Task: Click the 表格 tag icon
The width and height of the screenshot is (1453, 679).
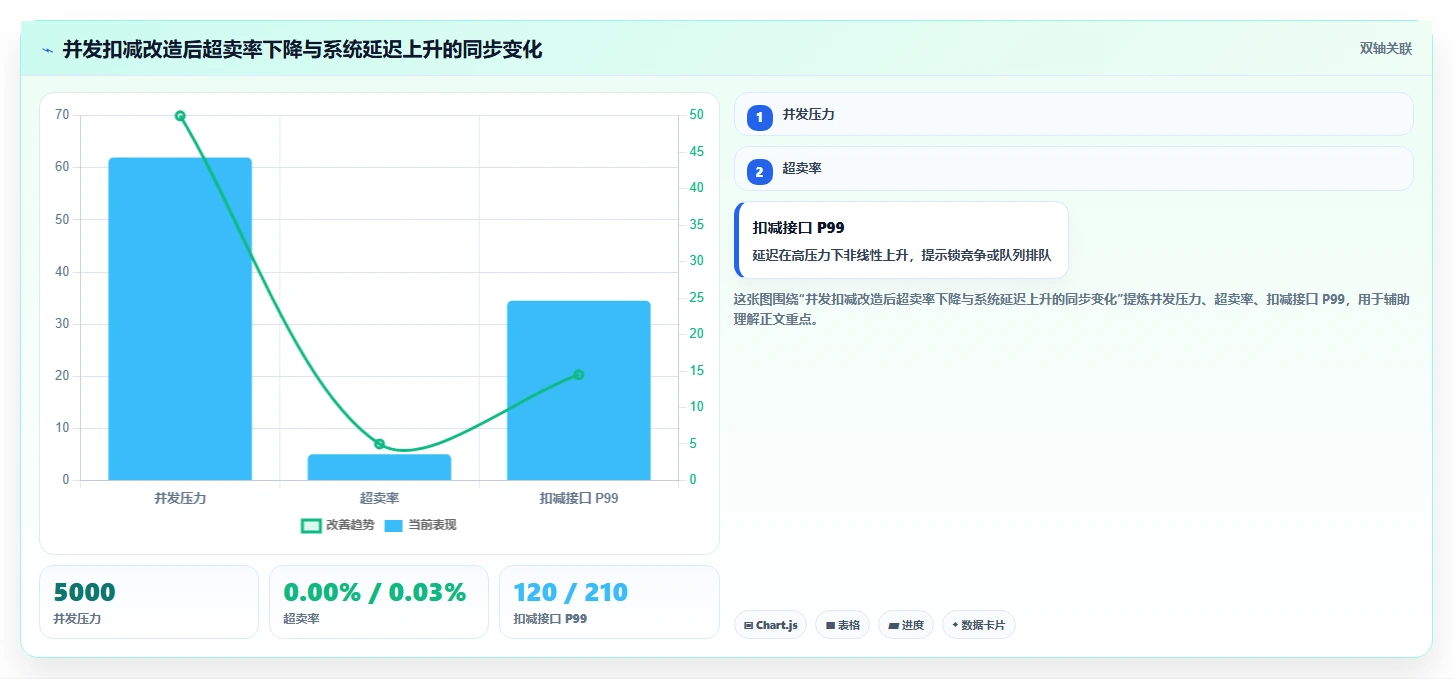Action: pyautogui.click(x=830, y=626)
